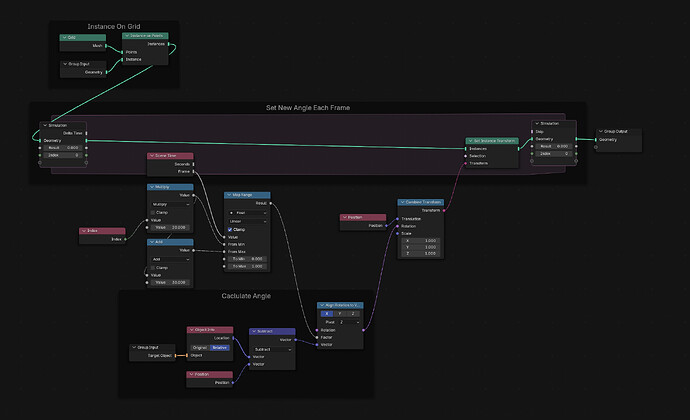690x420 pixels.
Task: Open the Pivot axis dropdown in Align Rotation
Action: [349, 322]
